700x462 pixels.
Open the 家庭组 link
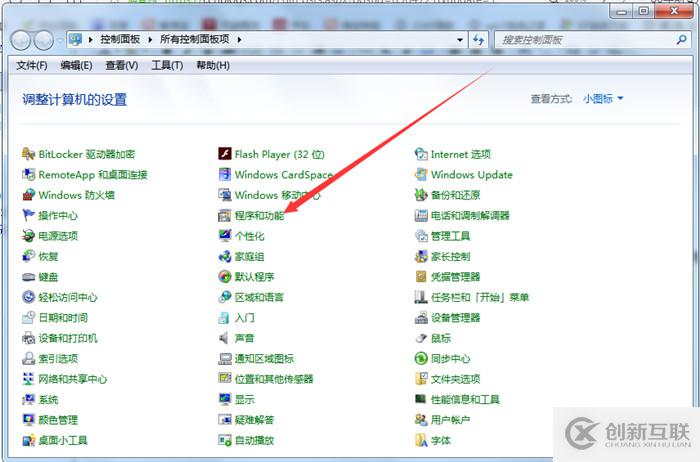point(250,256)
